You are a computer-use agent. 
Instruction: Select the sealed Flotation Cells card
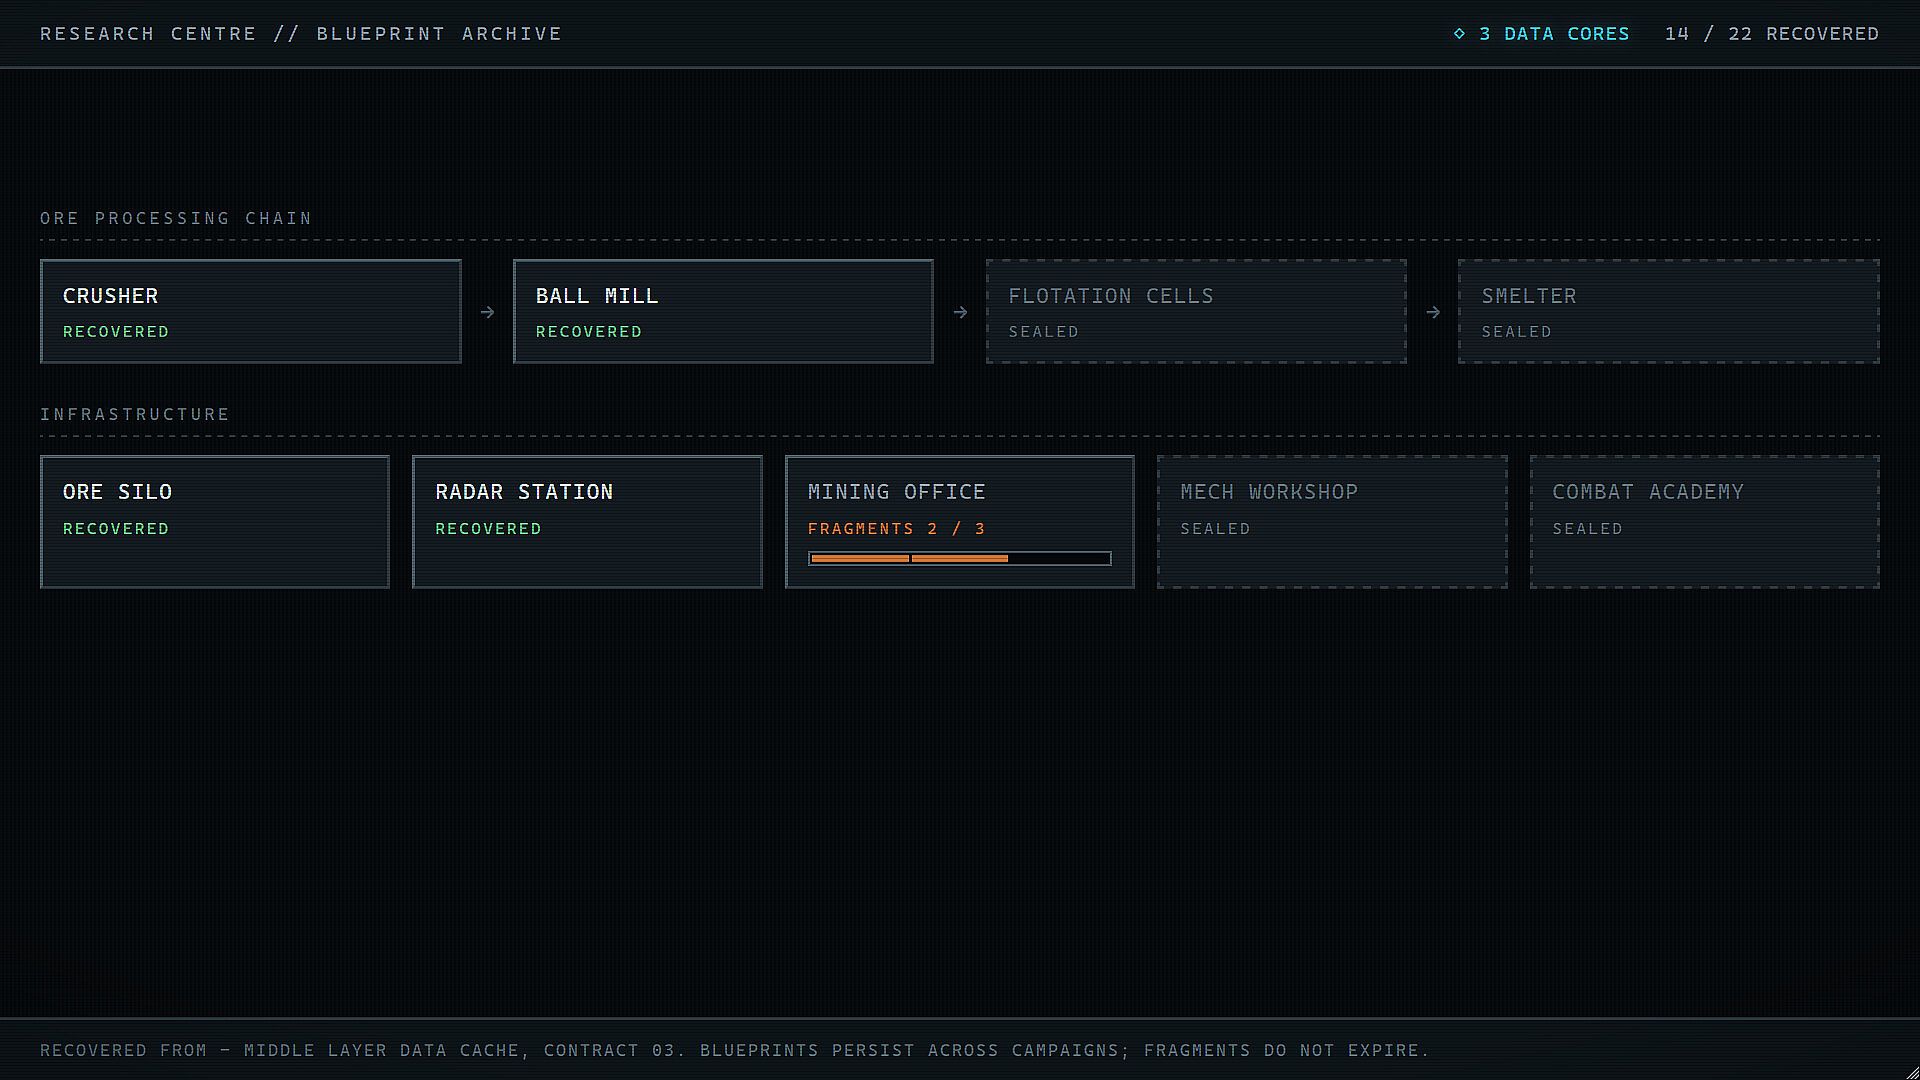pos(1196,311)
